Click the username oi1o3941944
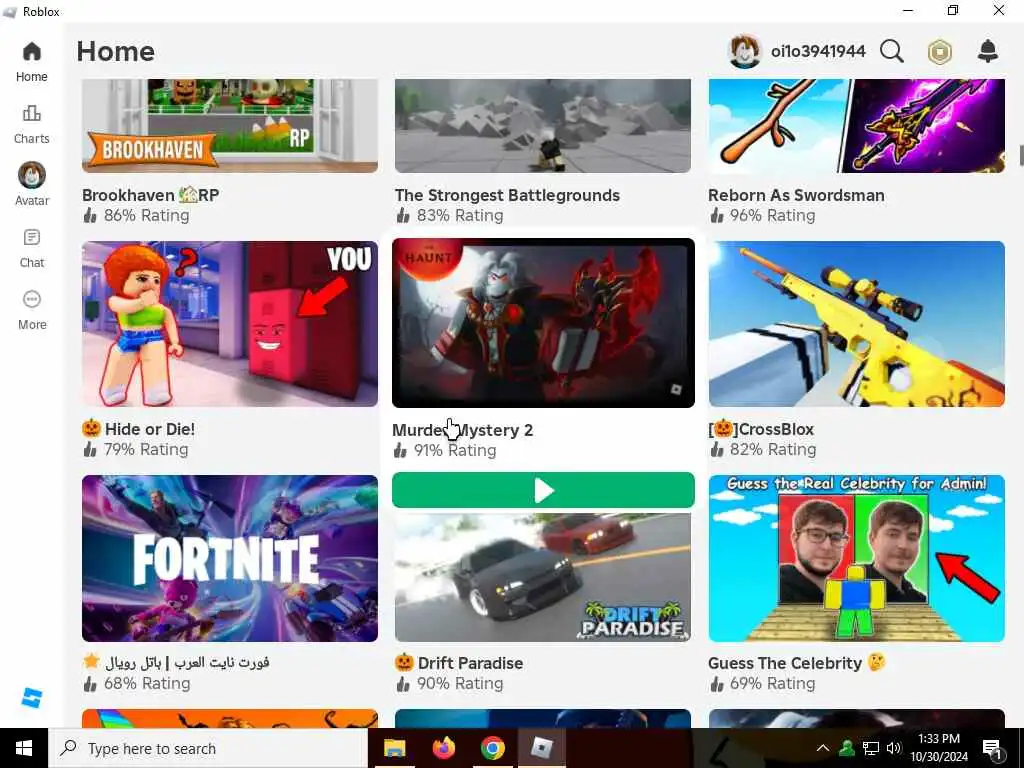The image size is (1024, 768). [818, 51]
